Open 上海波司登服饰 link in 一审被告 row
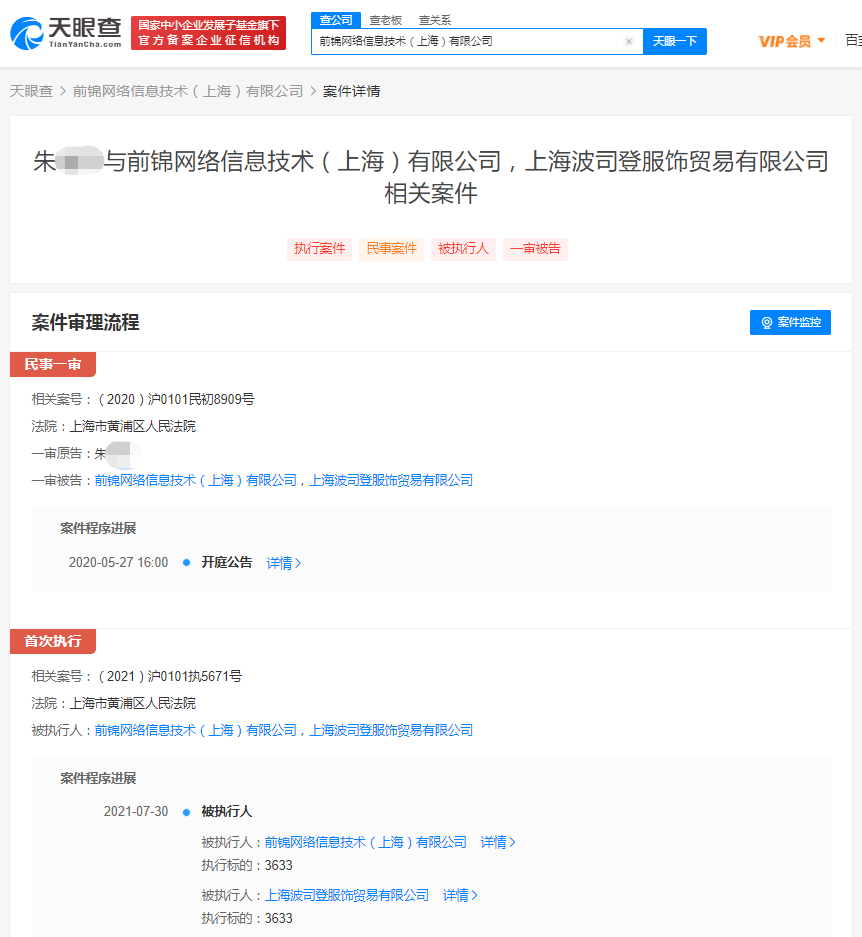This screenshot has width=862, height=937. click(391, 480)
